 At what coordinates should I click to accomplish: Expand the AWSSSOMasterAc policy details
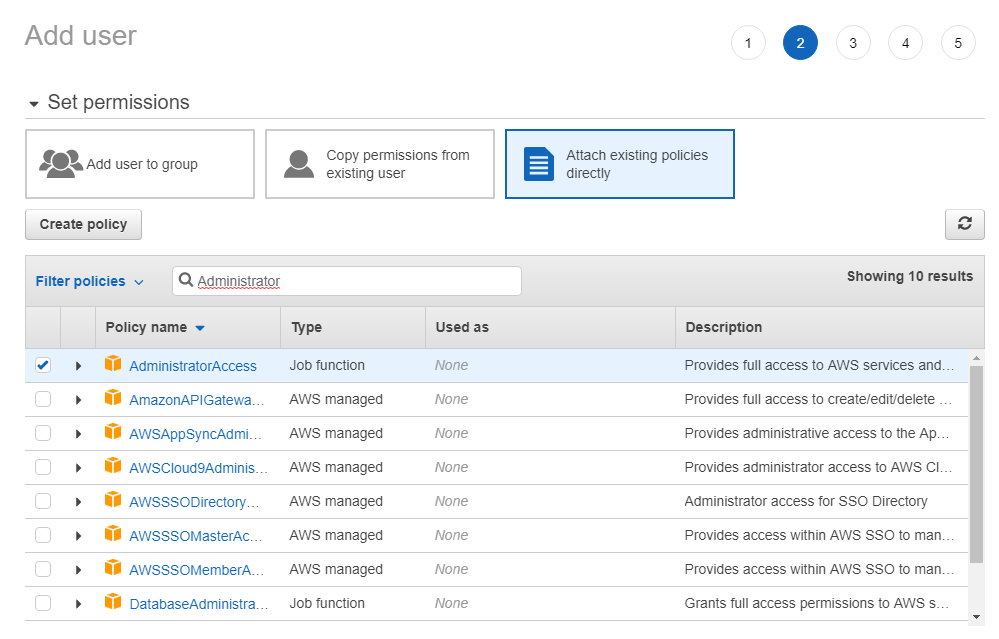[78, 536]
